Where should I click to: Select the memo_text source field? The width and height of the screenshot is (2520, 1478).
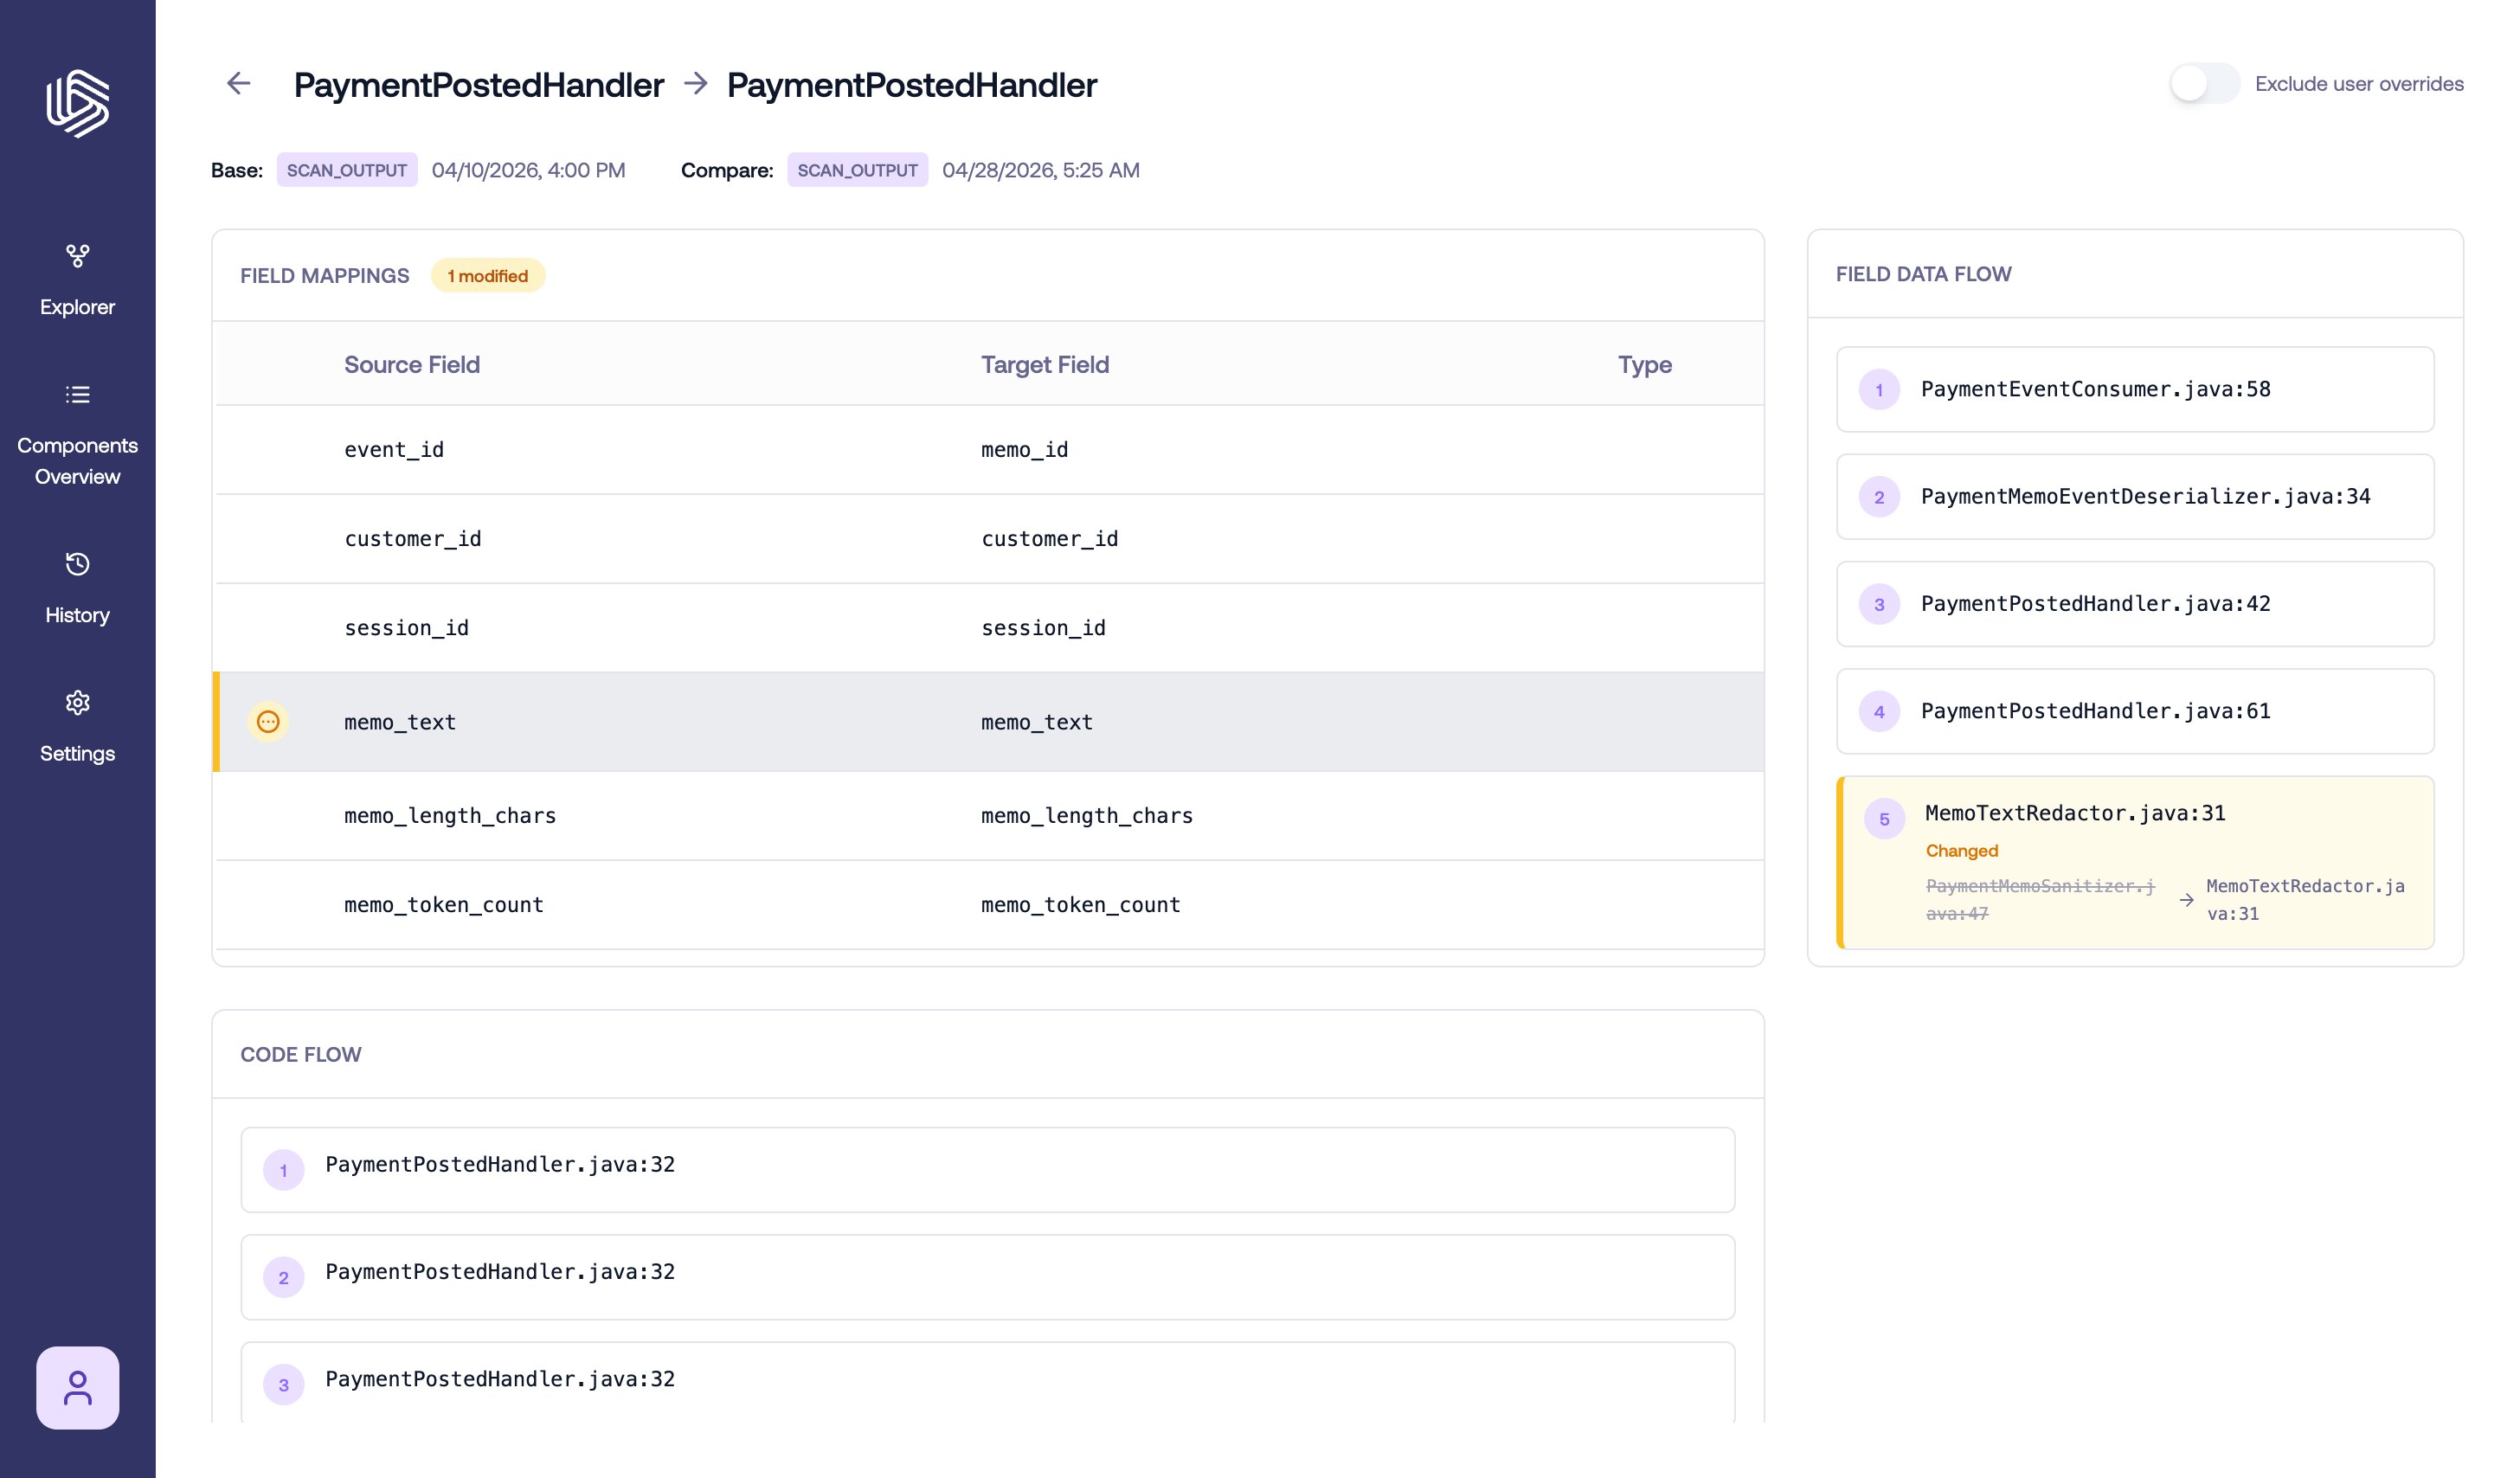click(400, 722)
